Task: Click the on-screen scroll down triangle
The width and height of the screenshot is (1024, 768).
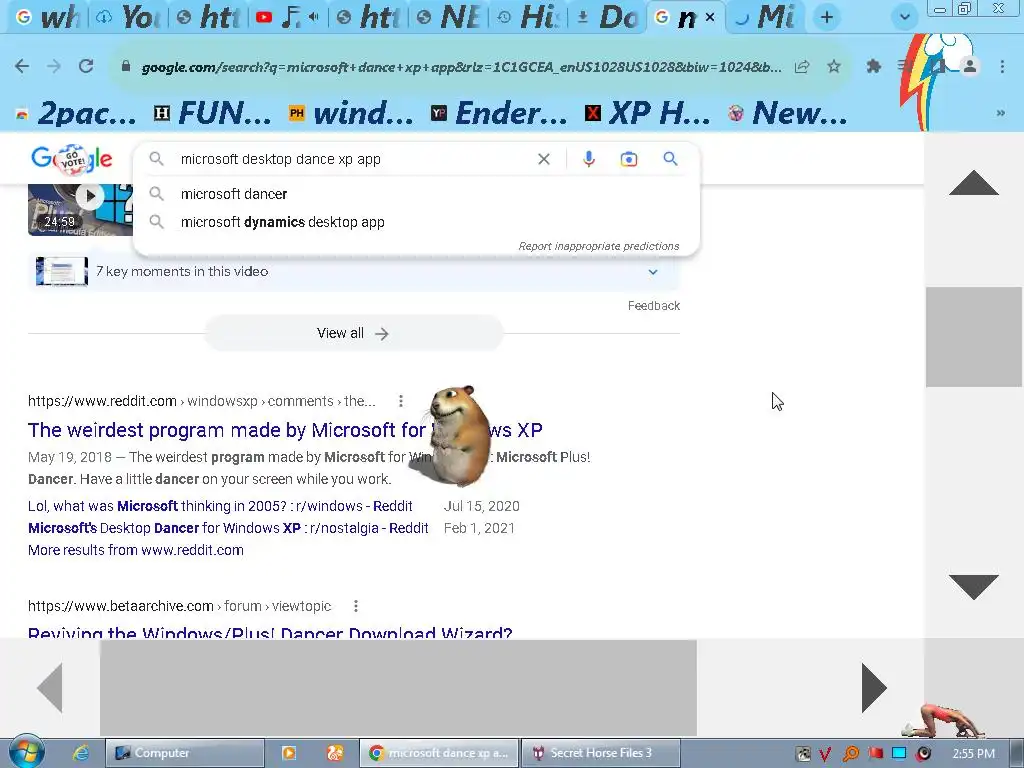Action: (x=973, y=586)
